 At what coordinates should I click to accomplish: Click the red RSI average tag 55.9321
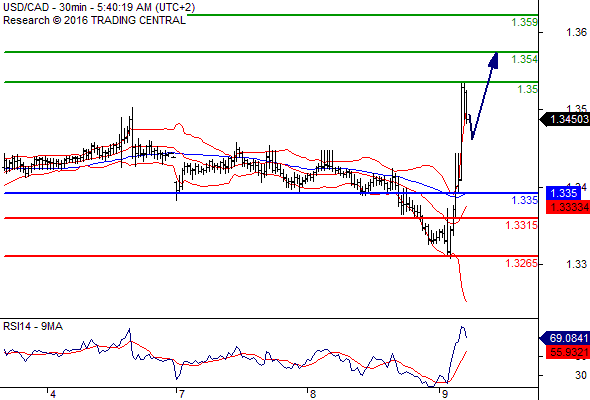pyautogui.click(x=568, y=352)
